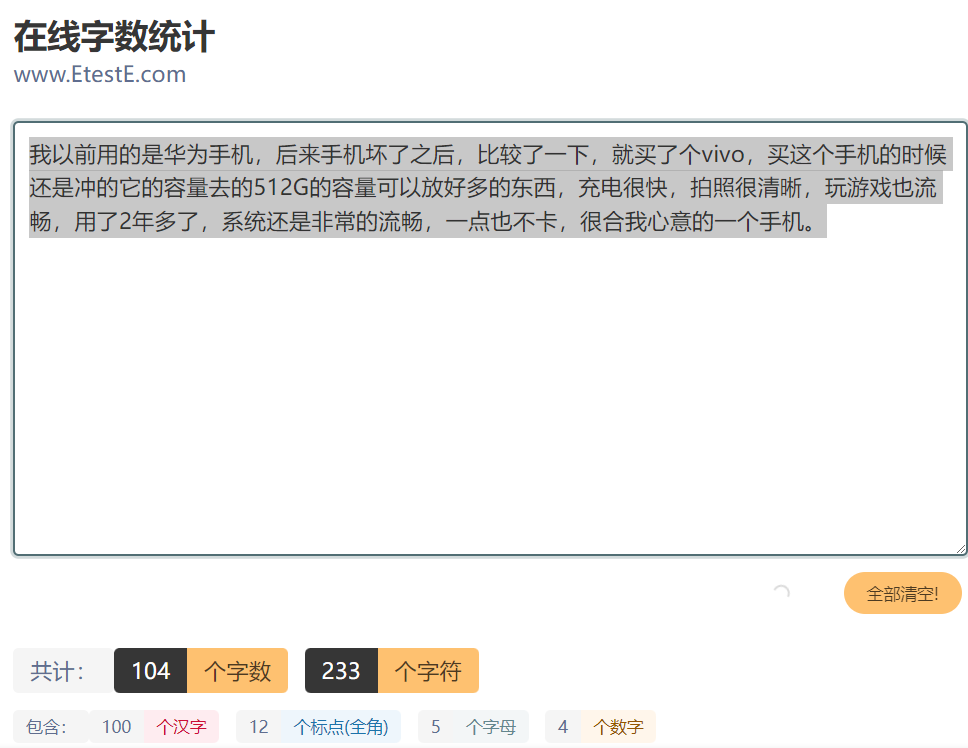Click the 233 character count value
Image resolution: width=968 pixels, height=748 pixels.
[341, 671]
